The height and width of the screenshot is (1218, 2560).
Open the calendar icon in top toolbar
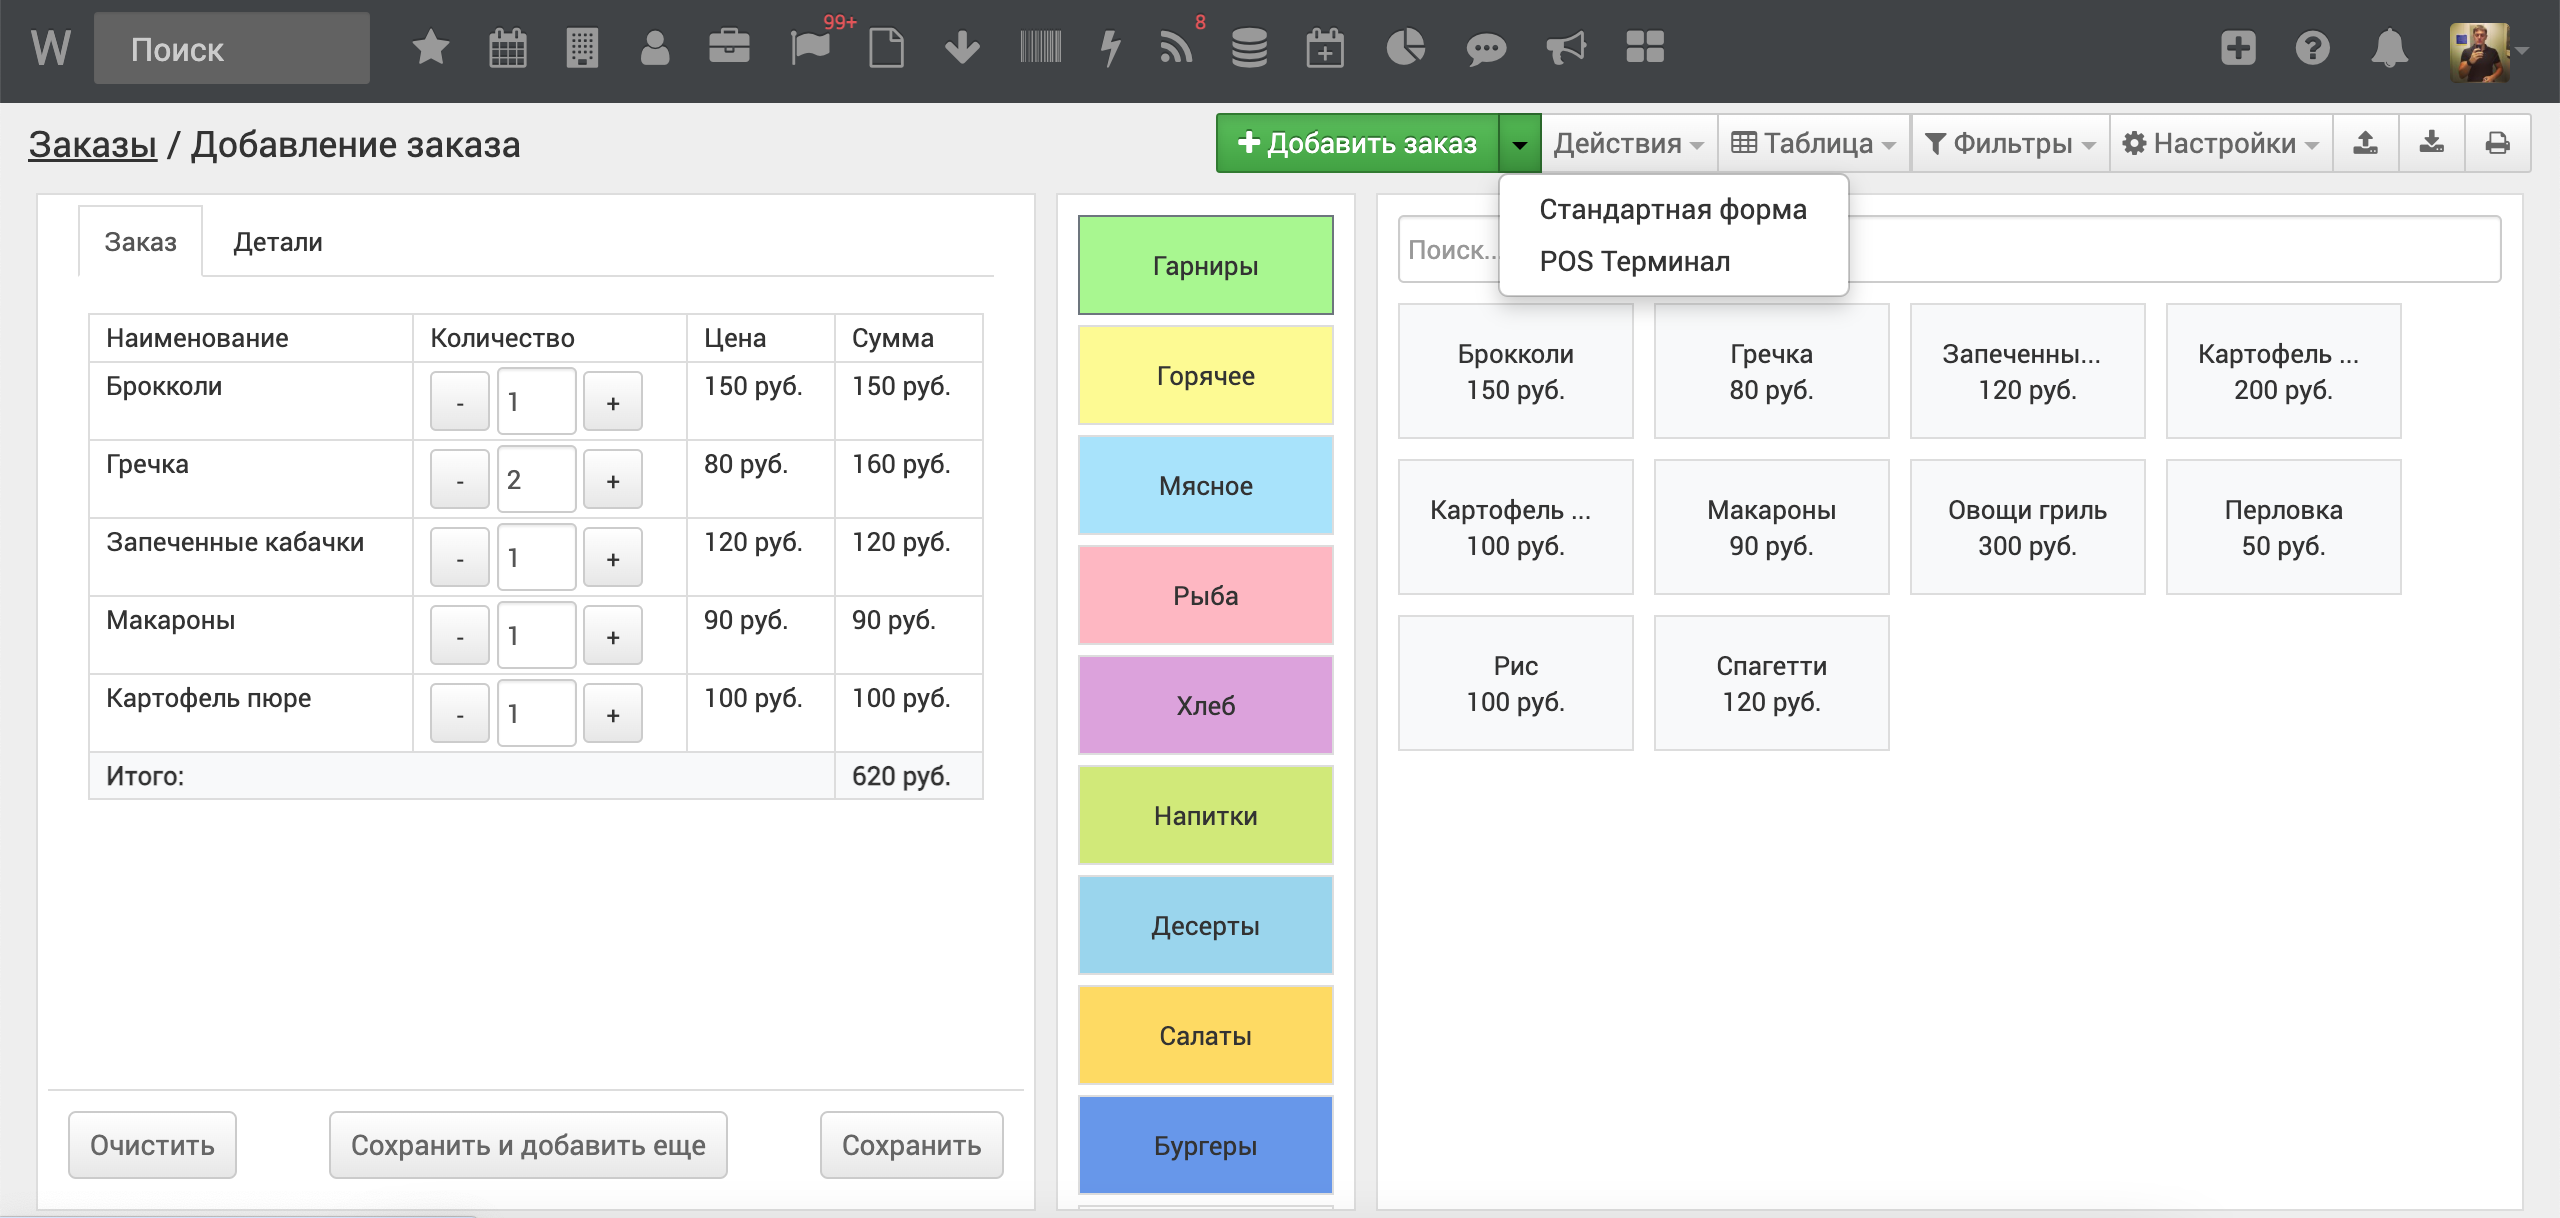(x=507, y=48)
